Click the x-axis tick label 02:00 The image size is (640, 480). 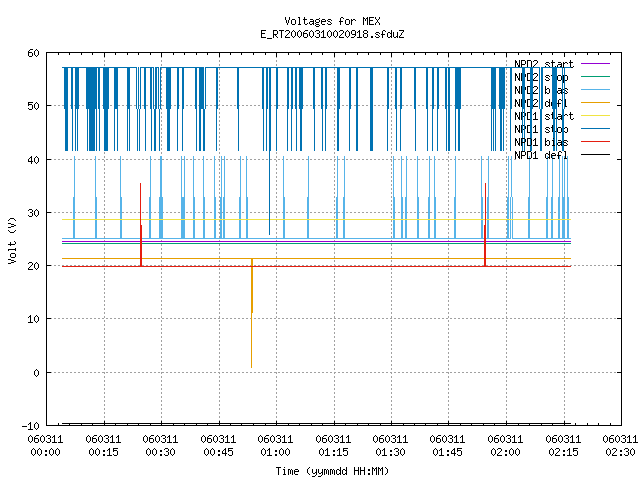(506, 452)
